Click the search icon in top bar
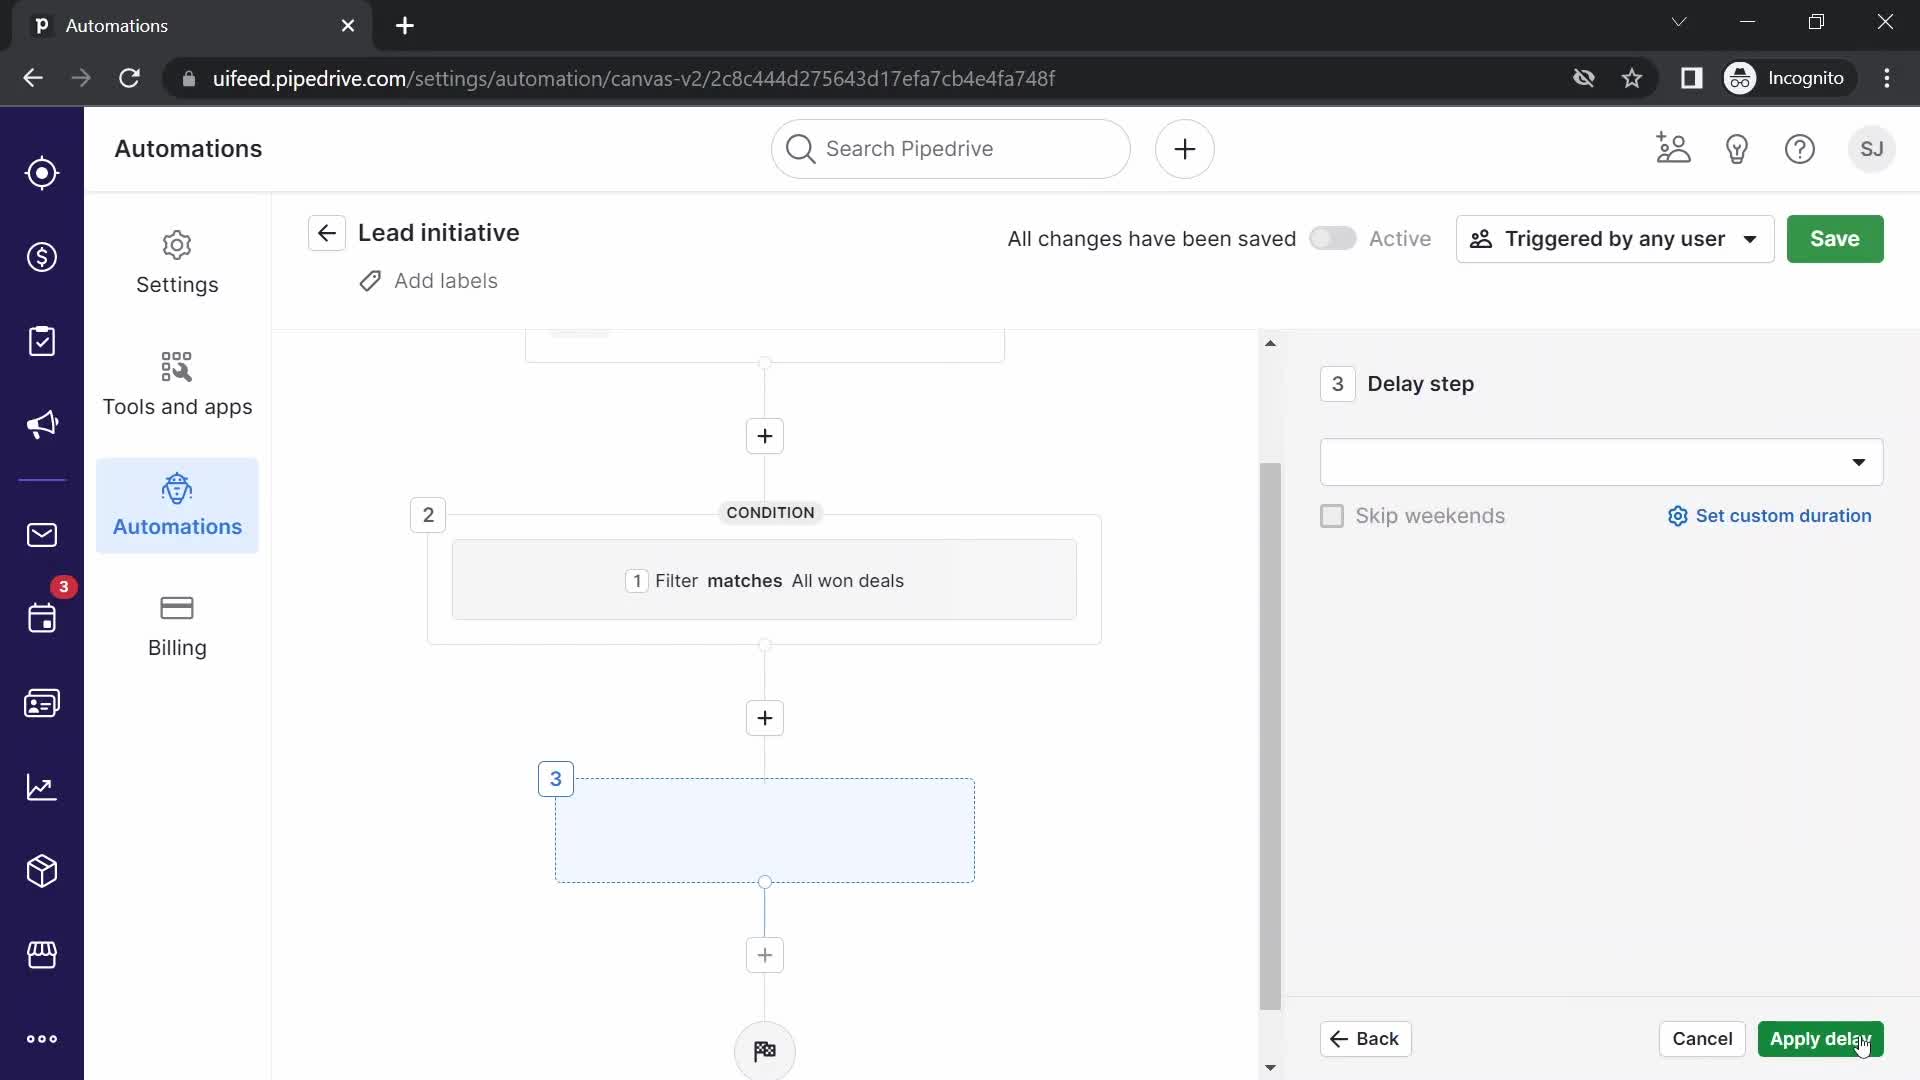 coord(800,148)
